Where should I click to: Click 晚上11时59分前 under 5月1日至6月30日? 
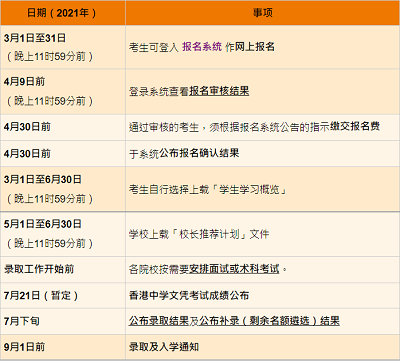pos(50,244)
